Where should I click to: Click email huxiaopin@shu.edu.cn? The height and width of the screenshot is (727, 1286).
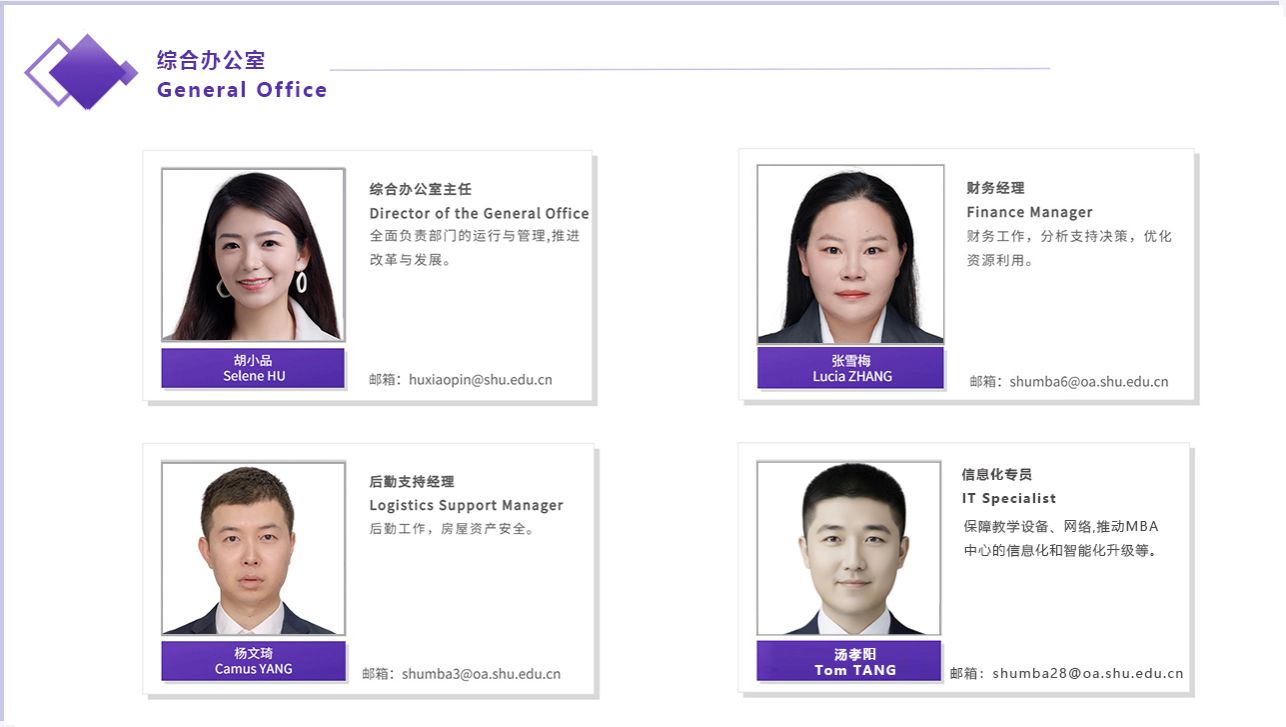[480, 380]
